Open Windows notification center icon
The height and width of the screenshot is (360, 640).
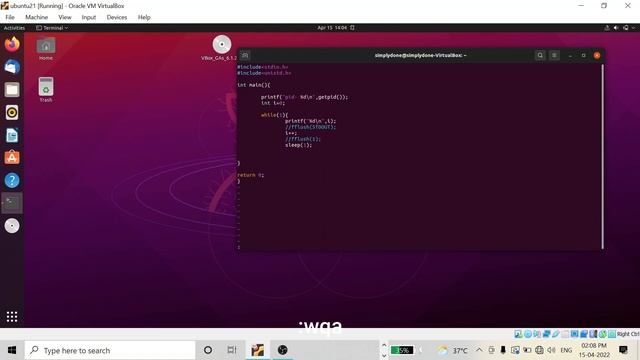[x=623, y=350]
